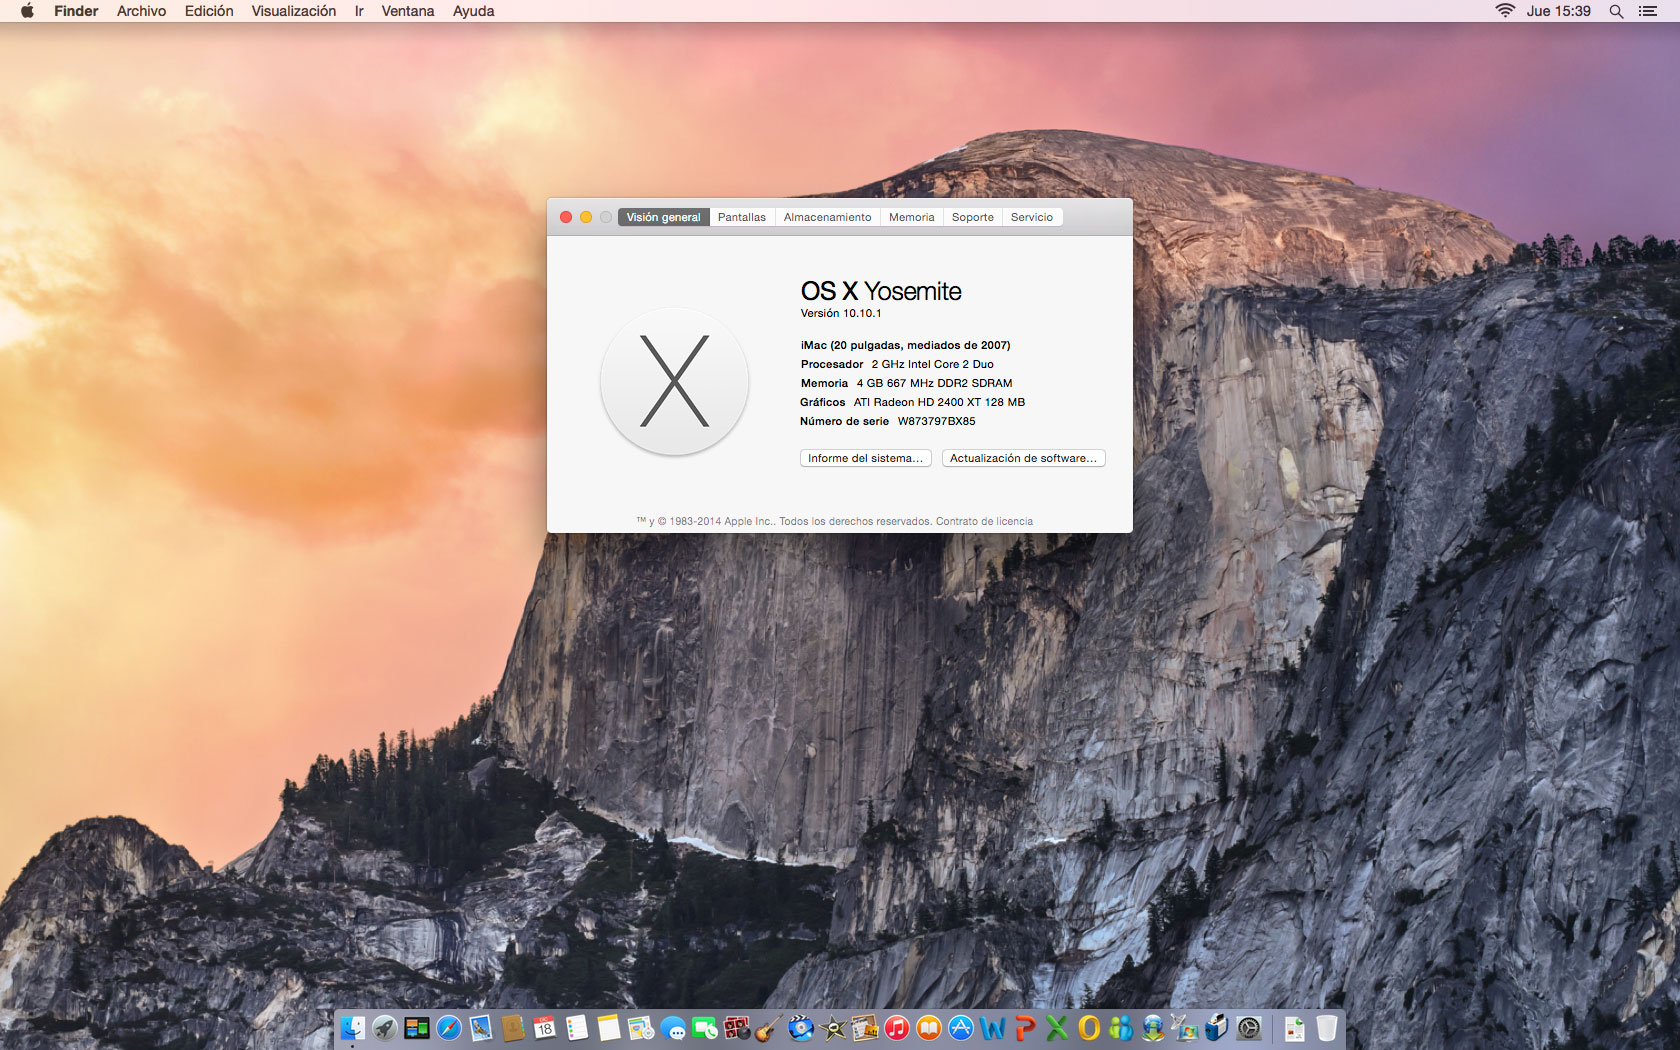Launch Microsoft PowerPoint from dock
This screenshot has width=1680, height=1050.
point(1025,1028)
